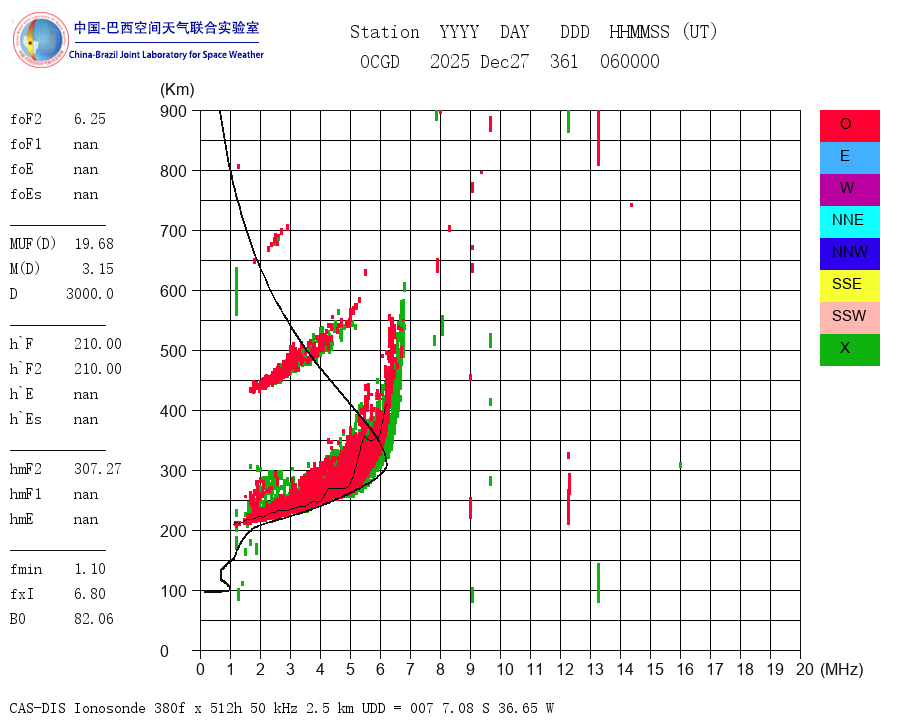Select the dark blue NNW legend swatch
Viewport: 900px width, 720px height.
[x=849, y=254]
